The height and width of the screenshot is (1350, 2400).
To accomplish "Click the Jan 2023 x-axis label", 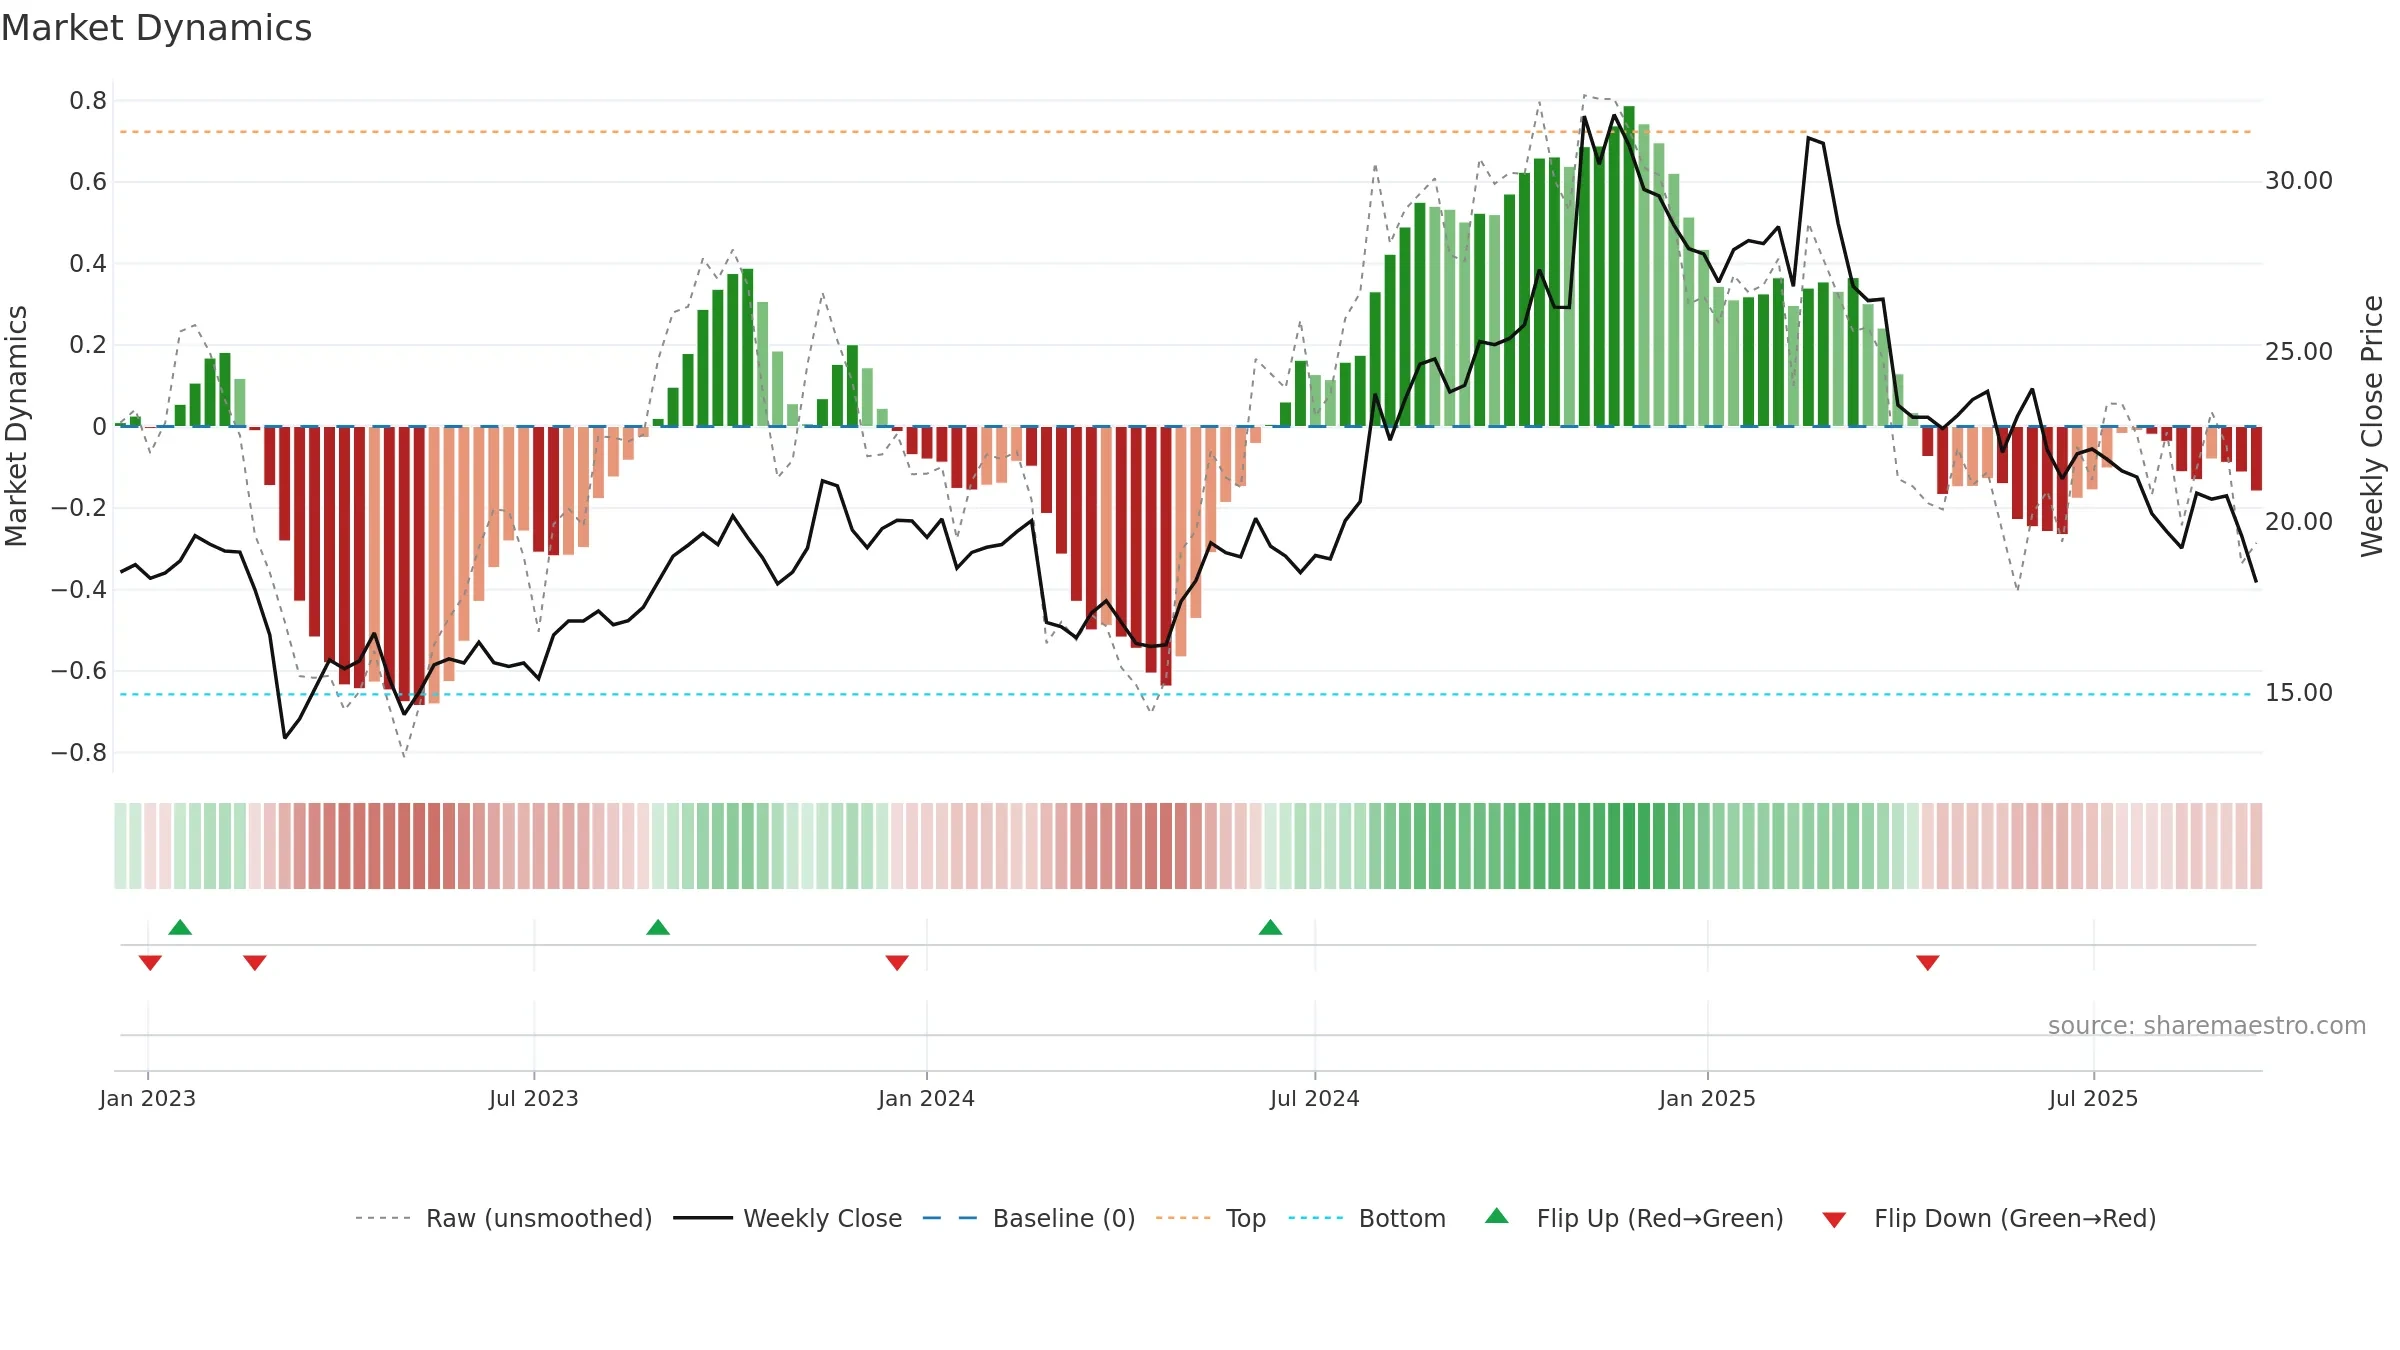I will (148, 1098).
